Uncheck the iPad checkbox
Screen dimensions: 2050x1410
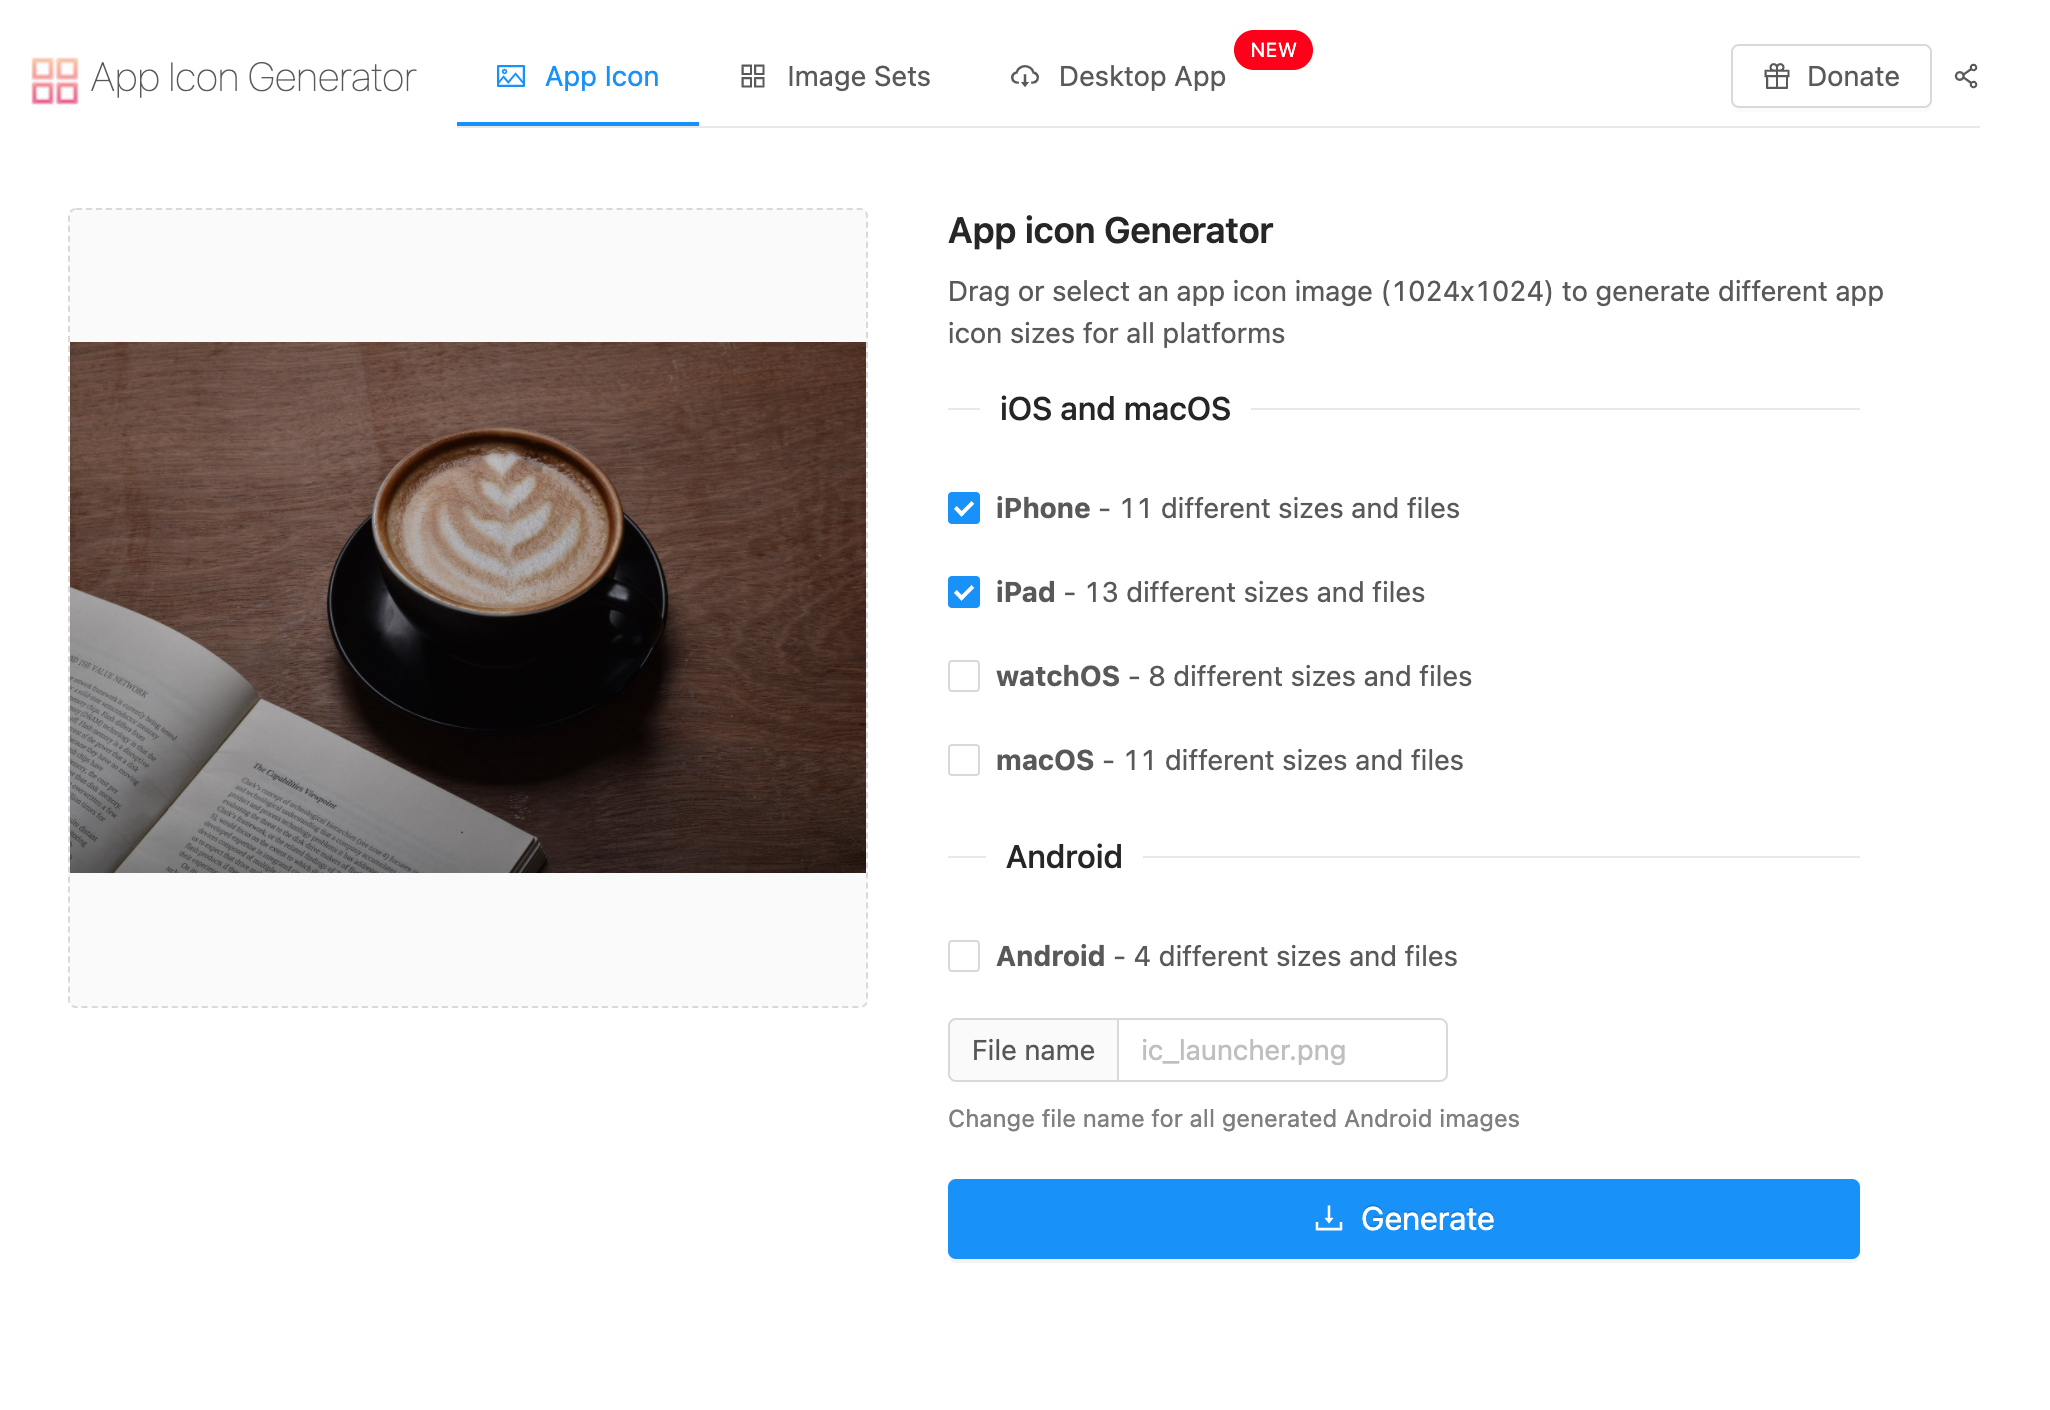coord(963,592)
